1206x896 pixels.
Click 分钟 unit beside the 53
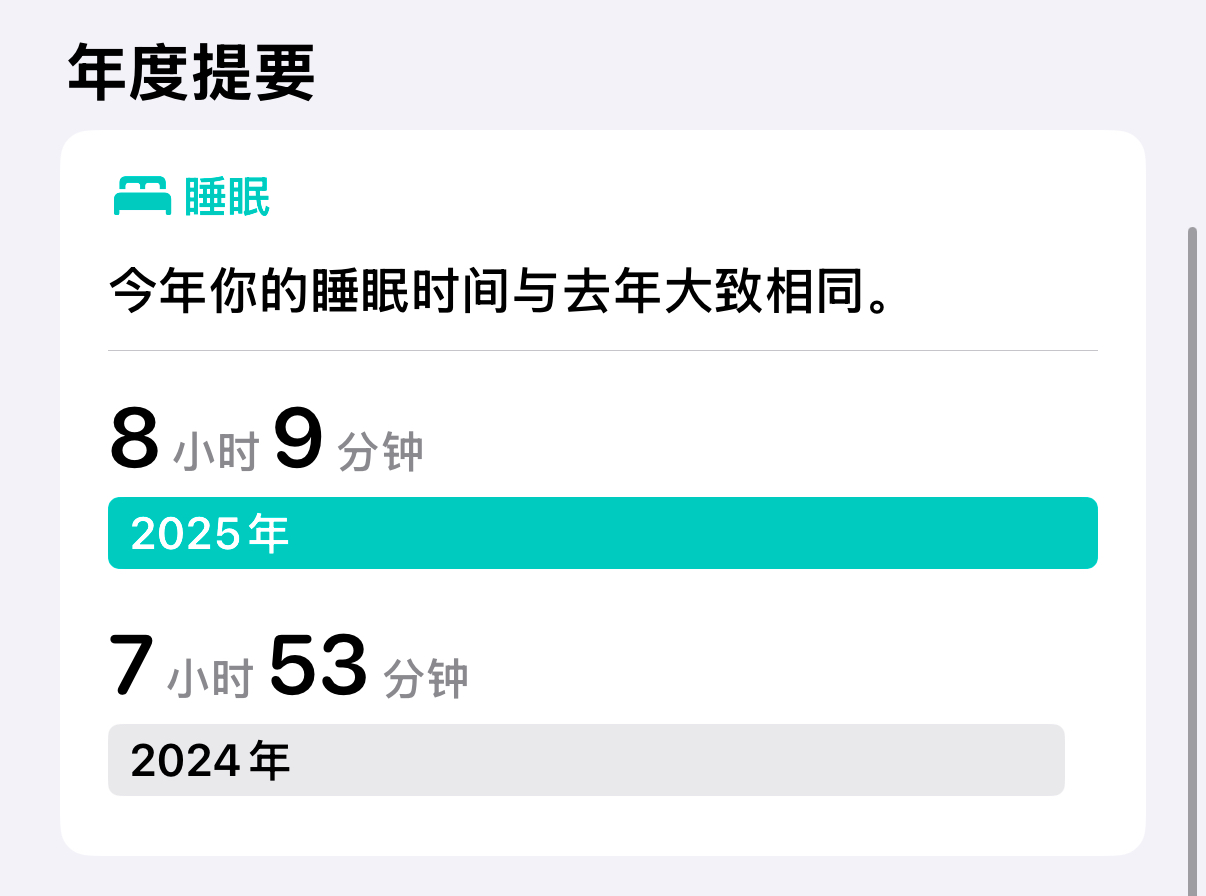pyautogui.click(x=426, y=679)
